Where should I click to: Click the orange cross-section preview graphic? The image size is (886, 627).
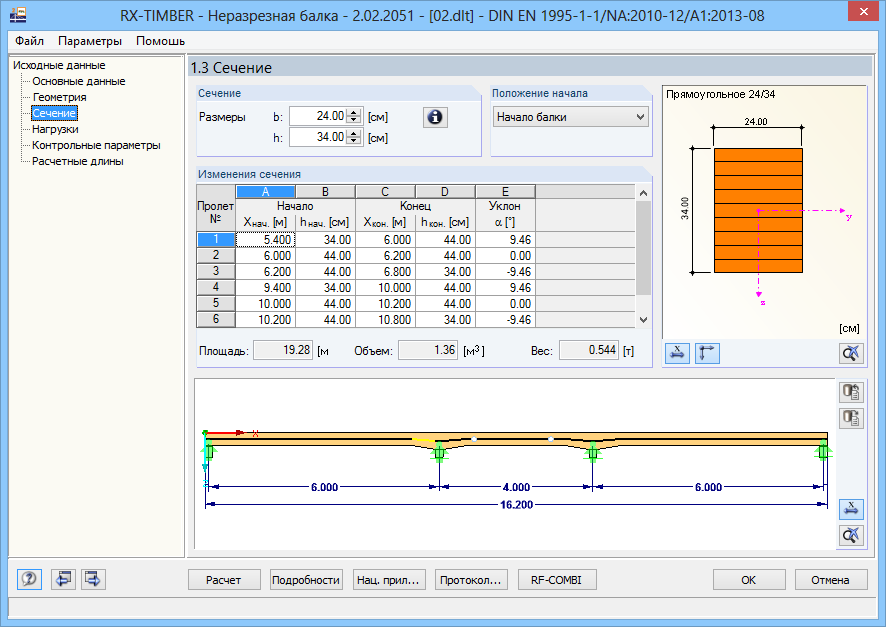(x=758, y=211)
